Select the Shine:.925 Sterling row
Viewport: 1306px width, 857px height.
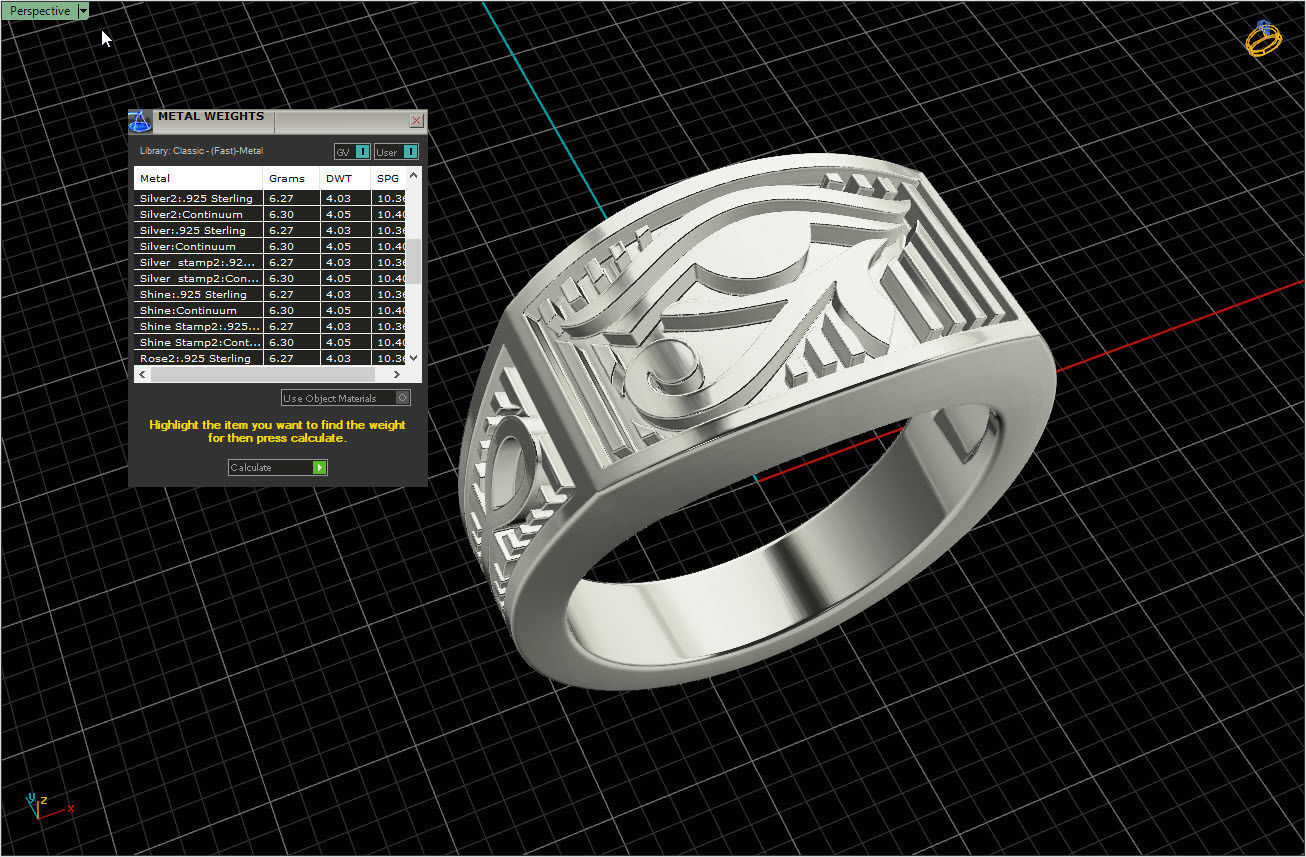click(271, 294)
